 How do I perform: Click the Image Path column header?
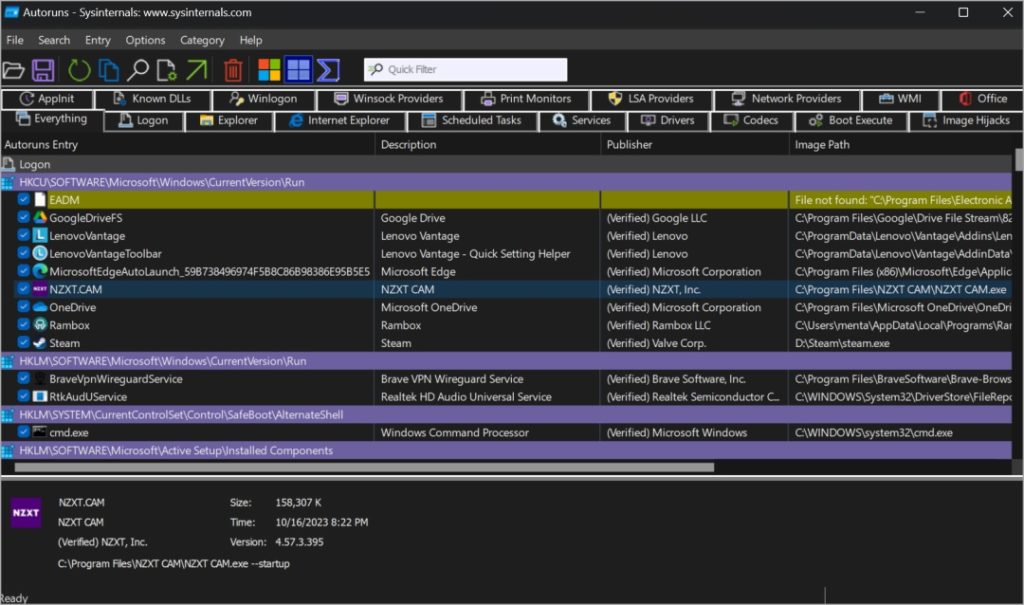click(x=823, y=145)
